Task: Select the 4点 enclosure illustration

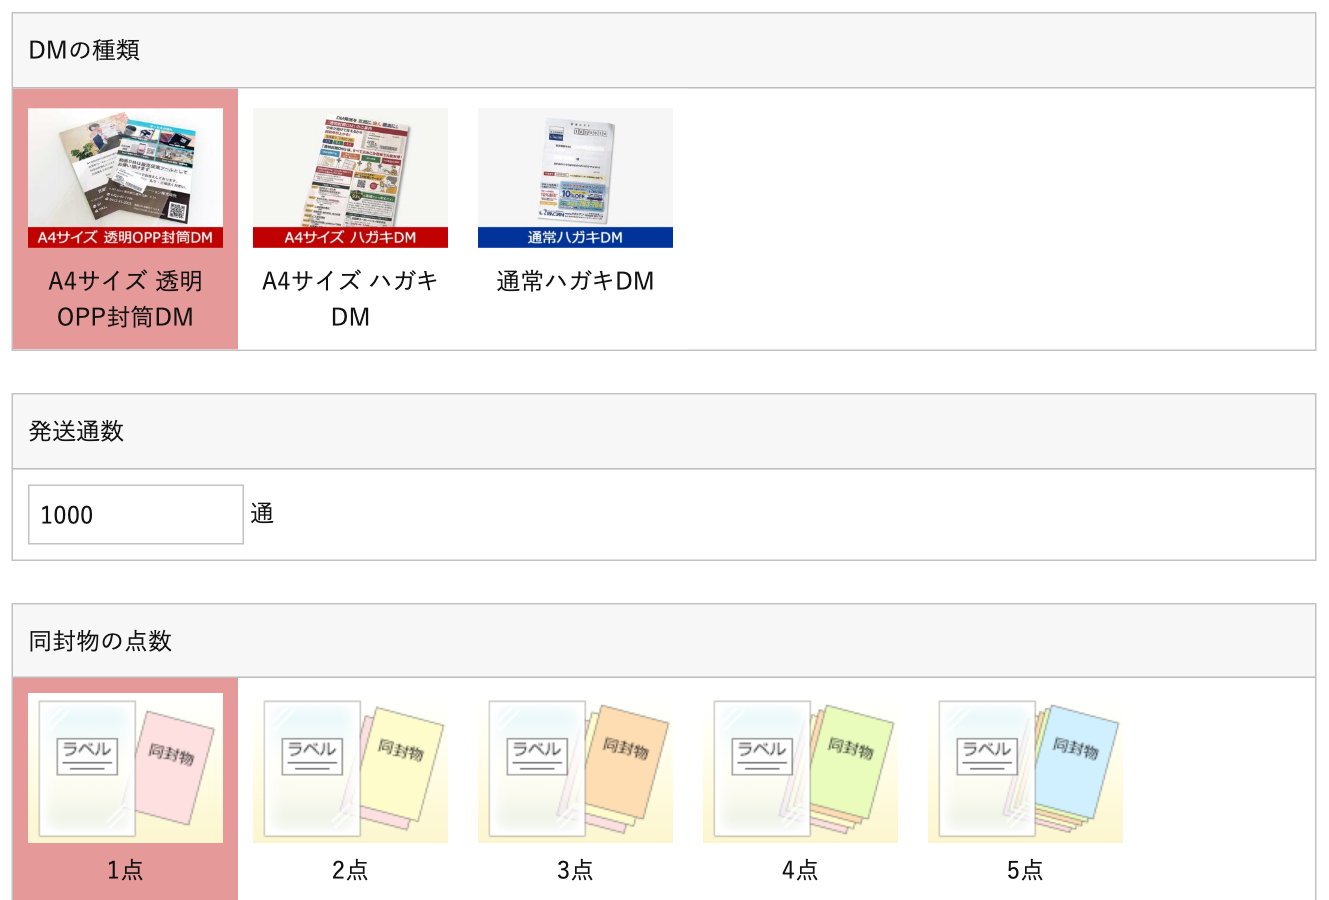Action: [x=800, y=768]
